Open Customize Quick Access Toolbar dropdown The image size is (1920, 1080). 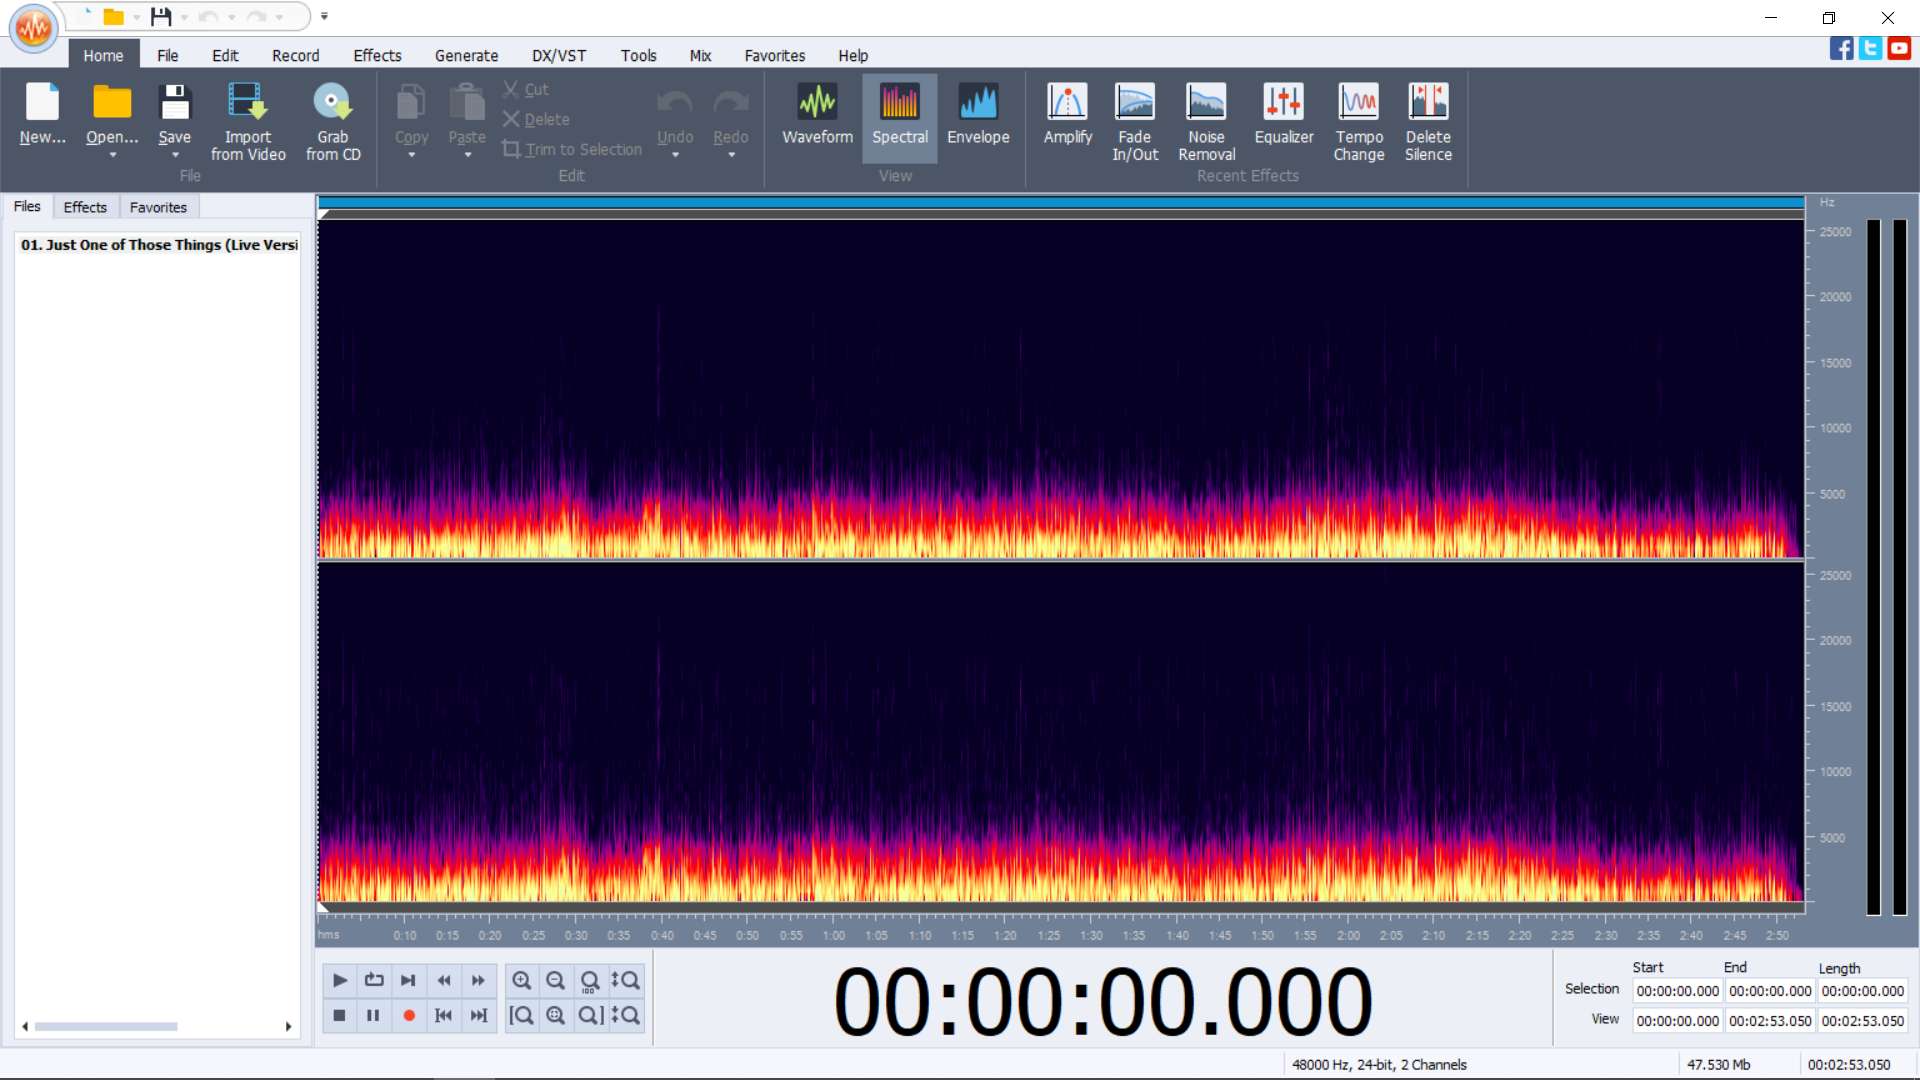(324, 16)
